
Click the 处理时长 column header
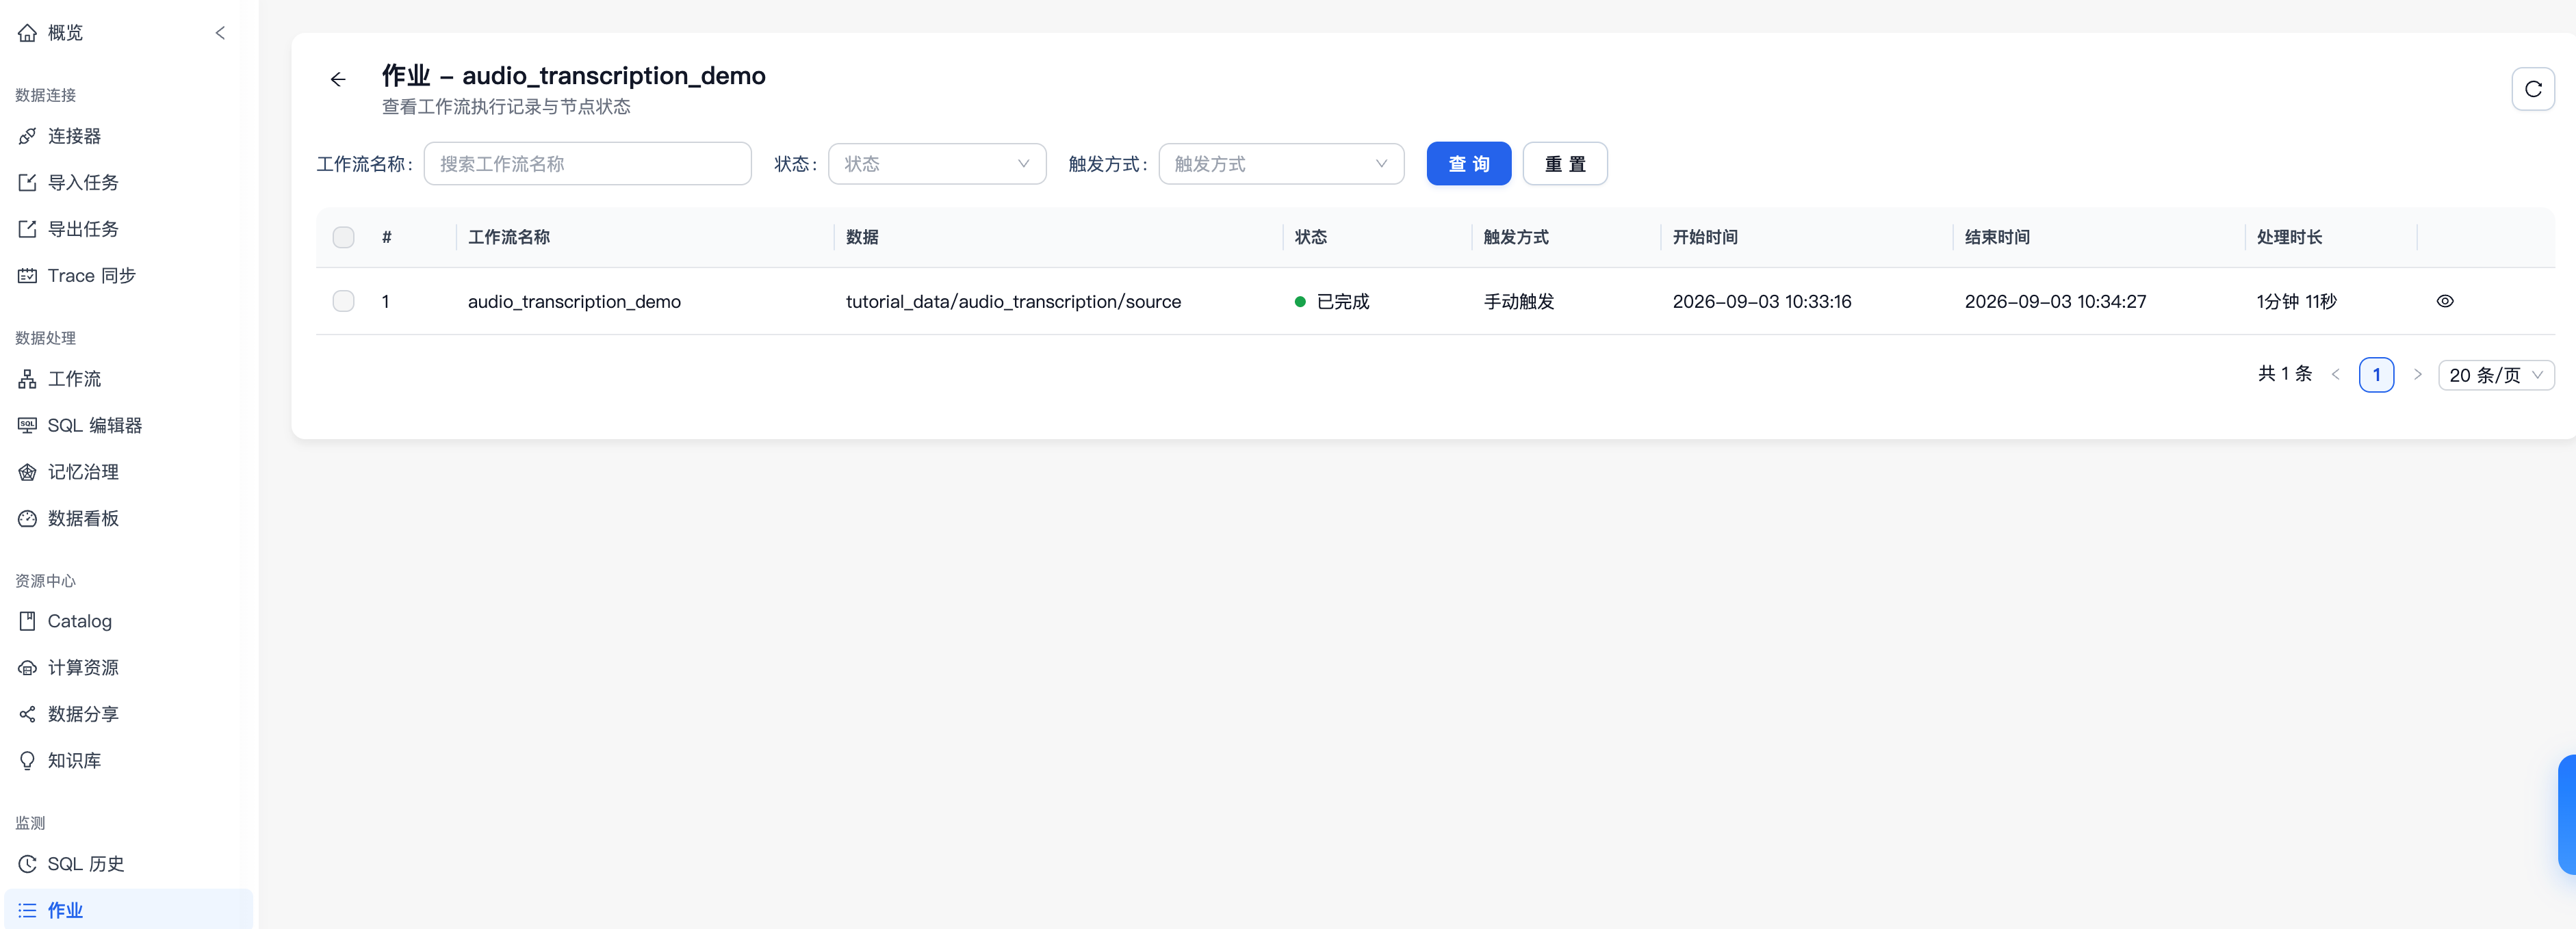[x=2289, y=237]
